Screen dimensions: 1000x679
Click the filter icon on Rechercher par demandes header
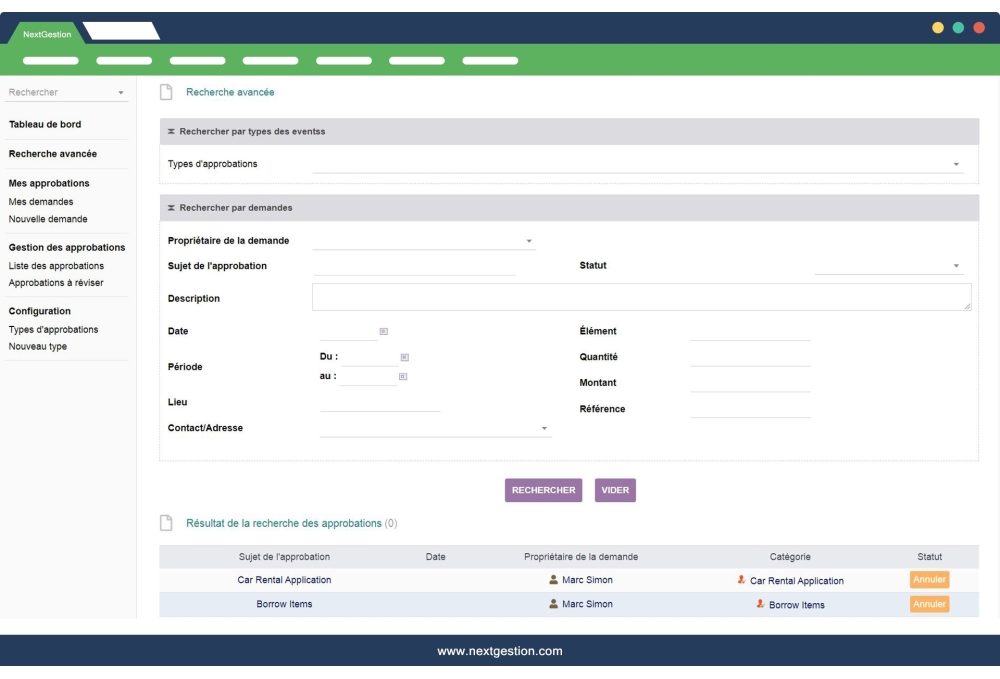[x=172, y=207]
